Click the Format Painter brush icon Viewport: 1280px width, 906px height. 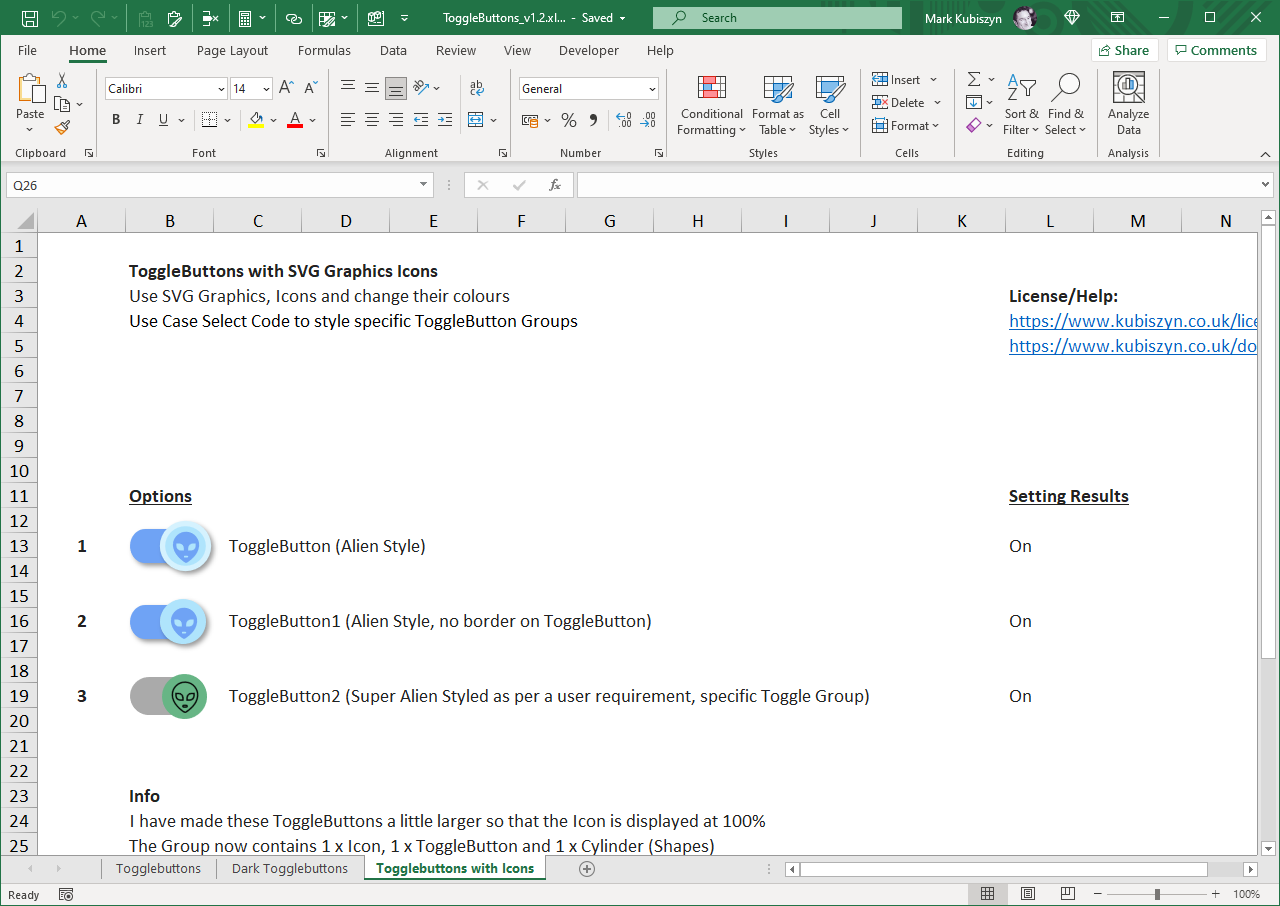point(62,127)
